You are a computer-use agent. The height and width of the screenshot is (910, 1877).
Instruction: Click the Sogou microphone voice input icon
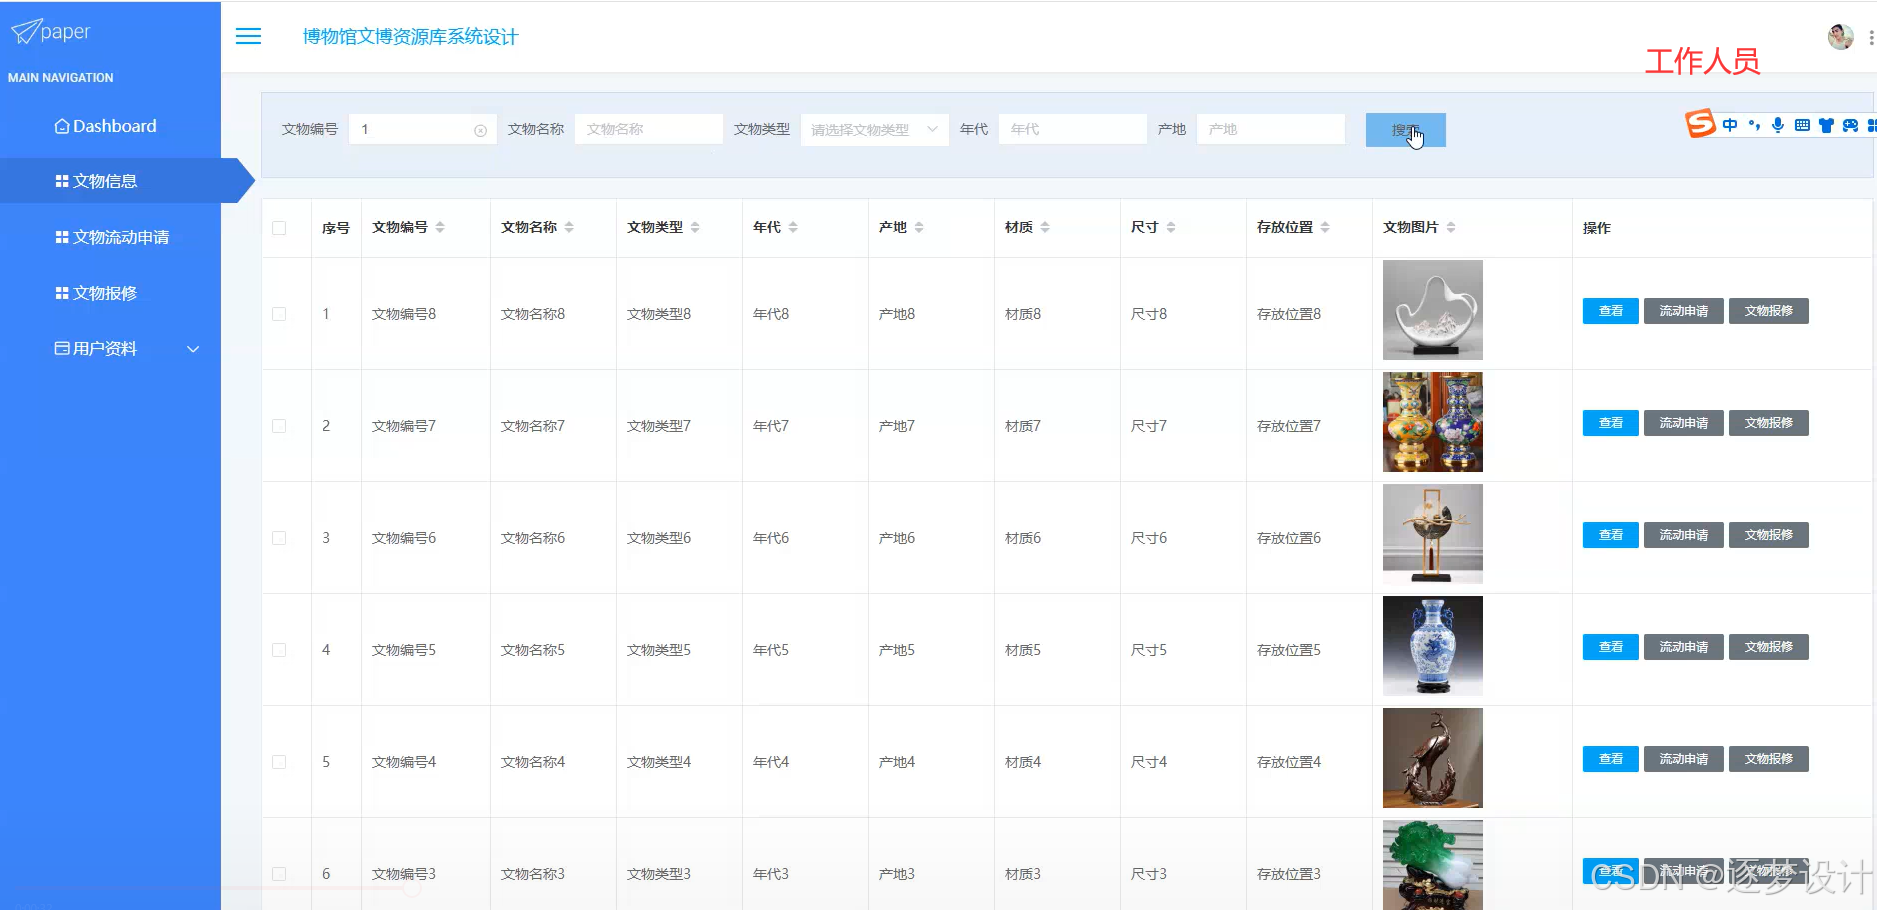click(1777, 125)
